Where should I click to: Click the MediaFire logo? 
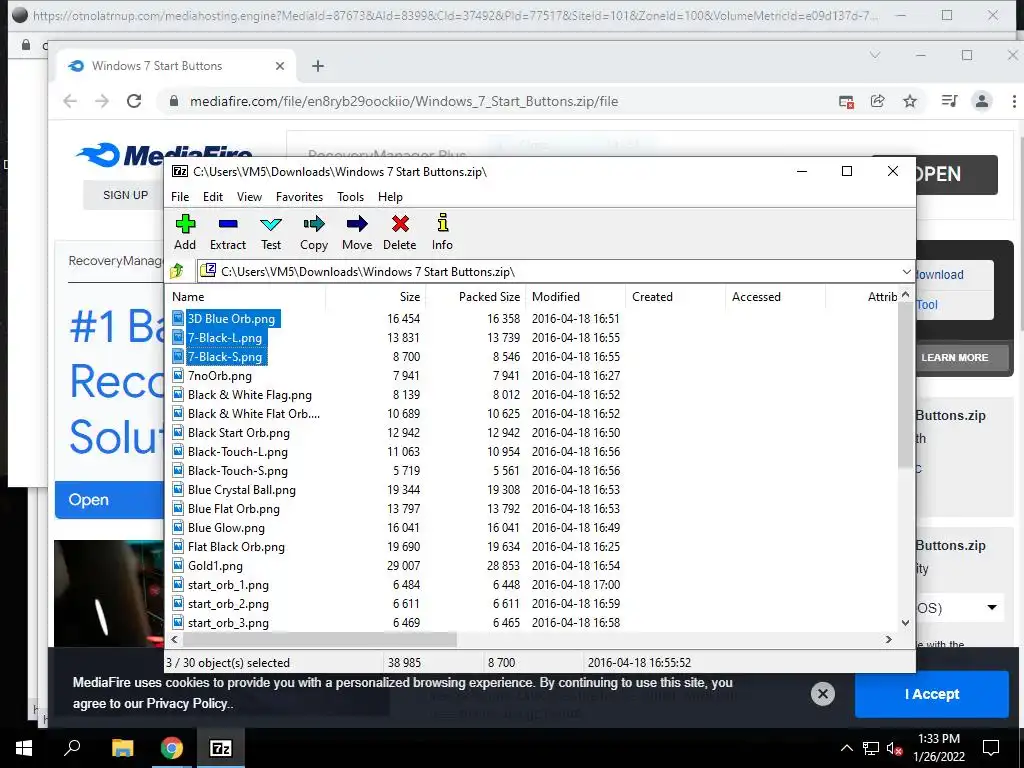pyautogui.click(x=163, y=155)
